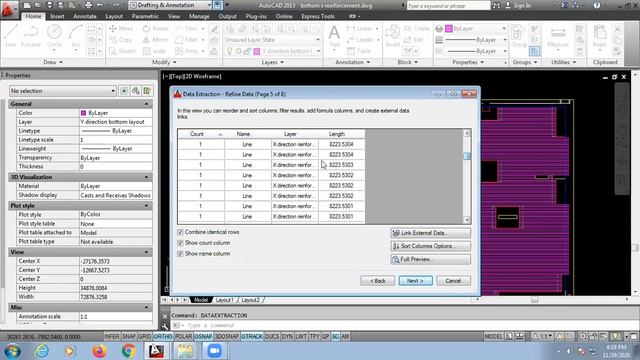Viewport: 640px width, 360px height.
Task: Switch to Layout1 tab
Action: pos(224,300)
